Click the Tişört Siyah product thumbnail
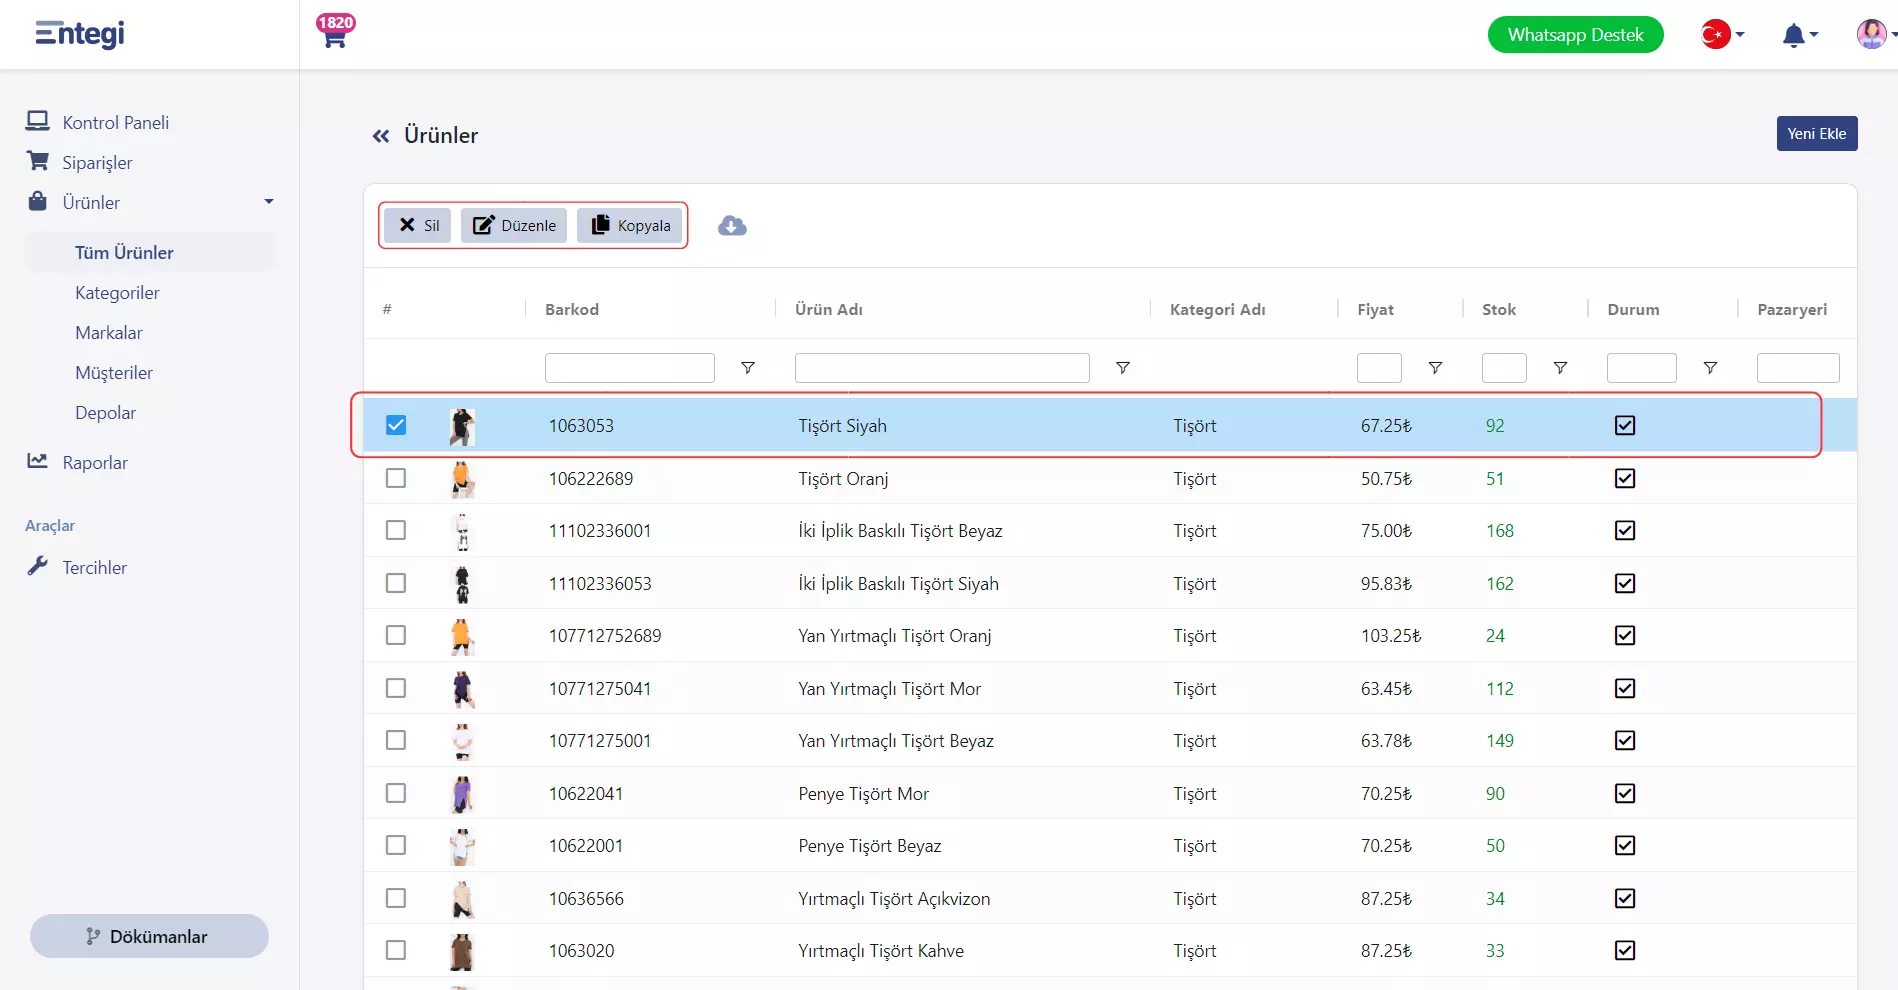 click(462, 426)
